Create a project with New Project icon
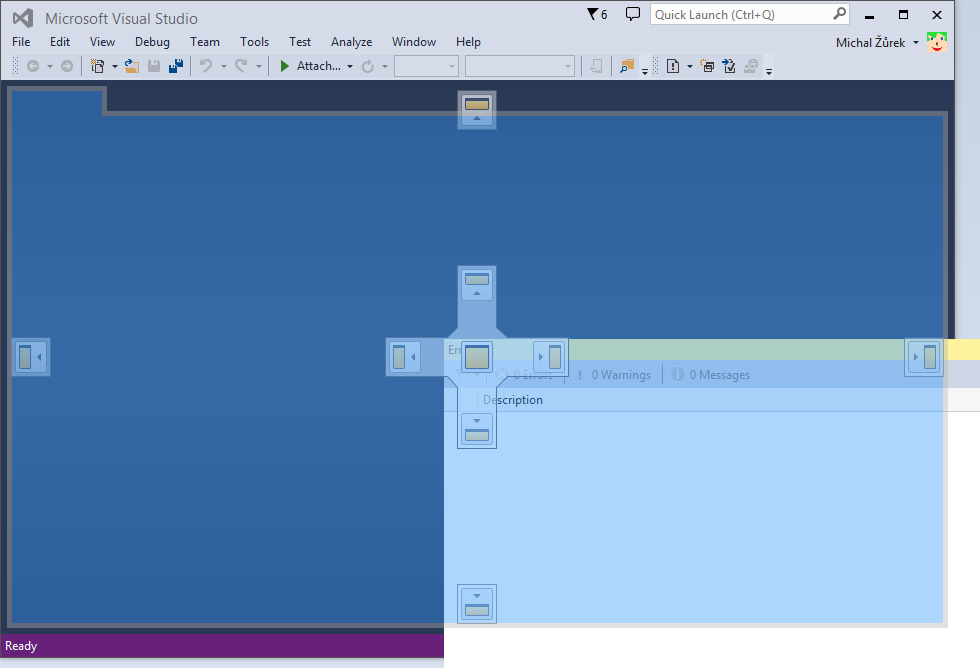Screen dimensions: 980x668 point(99,65)
